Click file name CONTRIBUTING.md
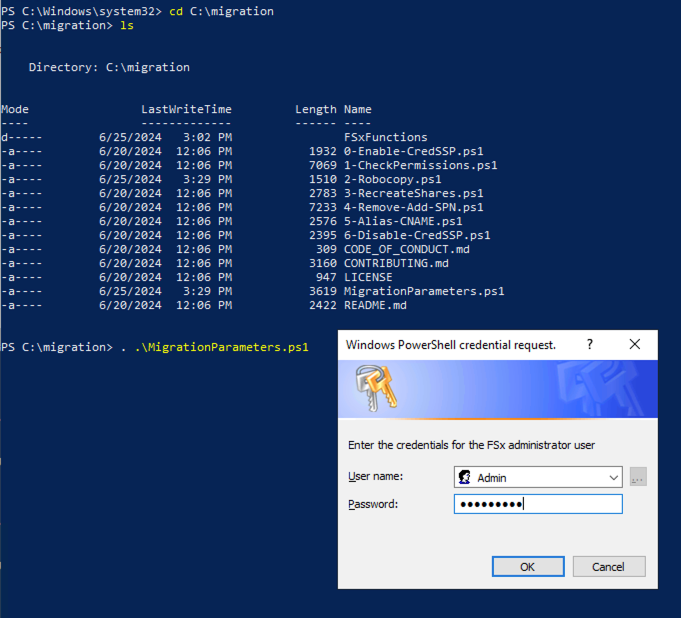Screen dimensions: 681x618 [396, 263]
